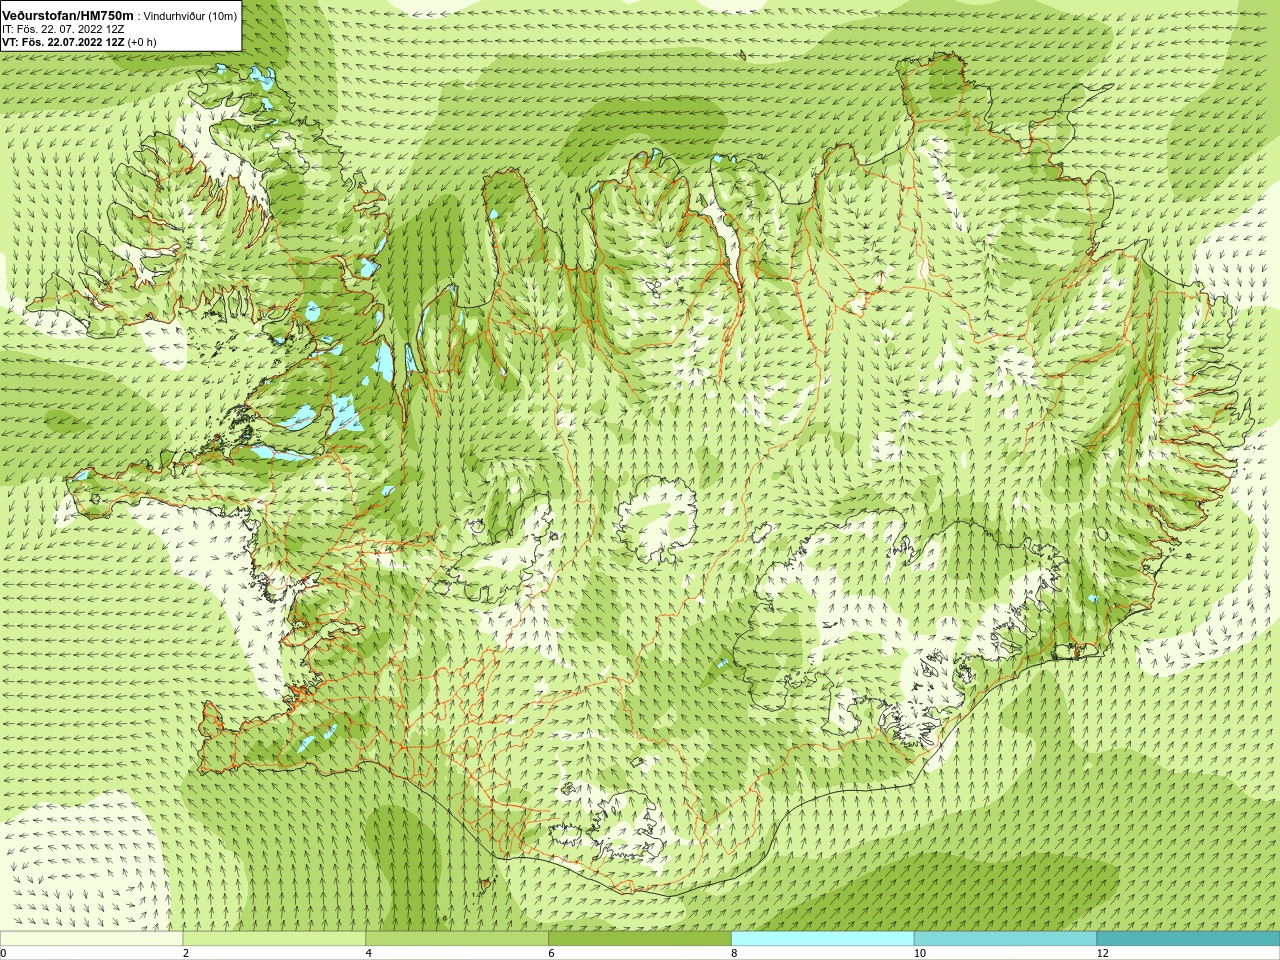
Task: Click the turquoise 10–12 legend swatch
Action: [x=1005, y=939]
